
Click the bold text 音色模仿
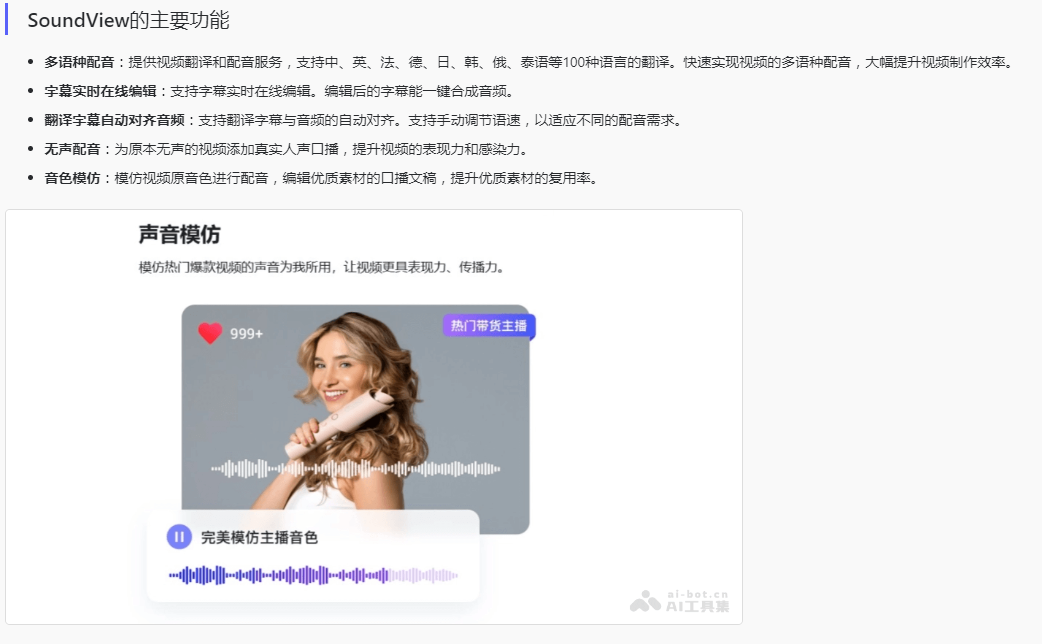(x=72, y=178)
